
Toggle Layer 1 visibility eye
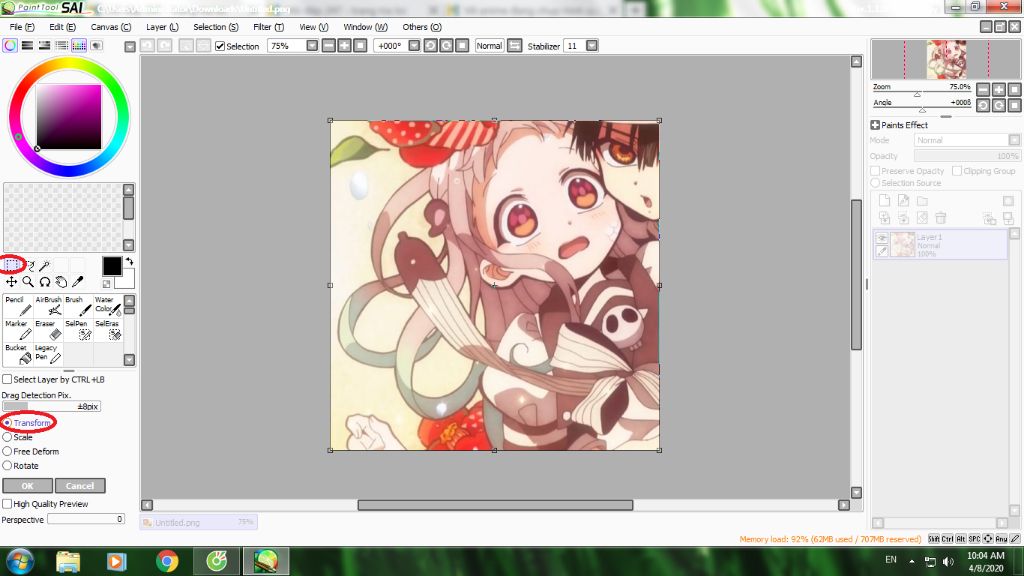tap(882, 238)
